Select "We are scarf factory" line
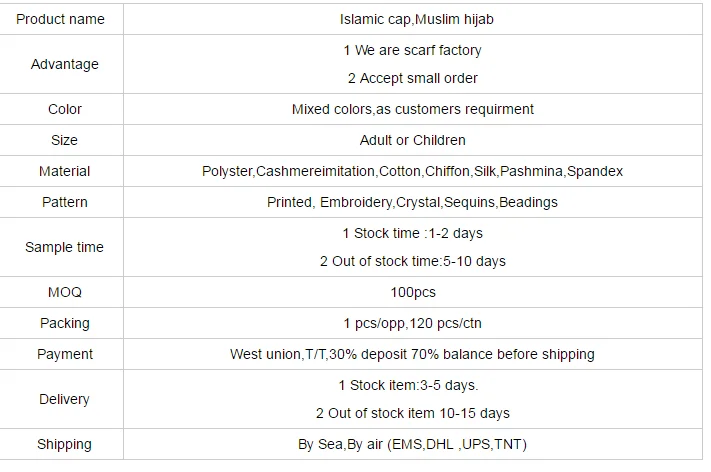Screen dimensions: 711x472 (x=412, y=50)
